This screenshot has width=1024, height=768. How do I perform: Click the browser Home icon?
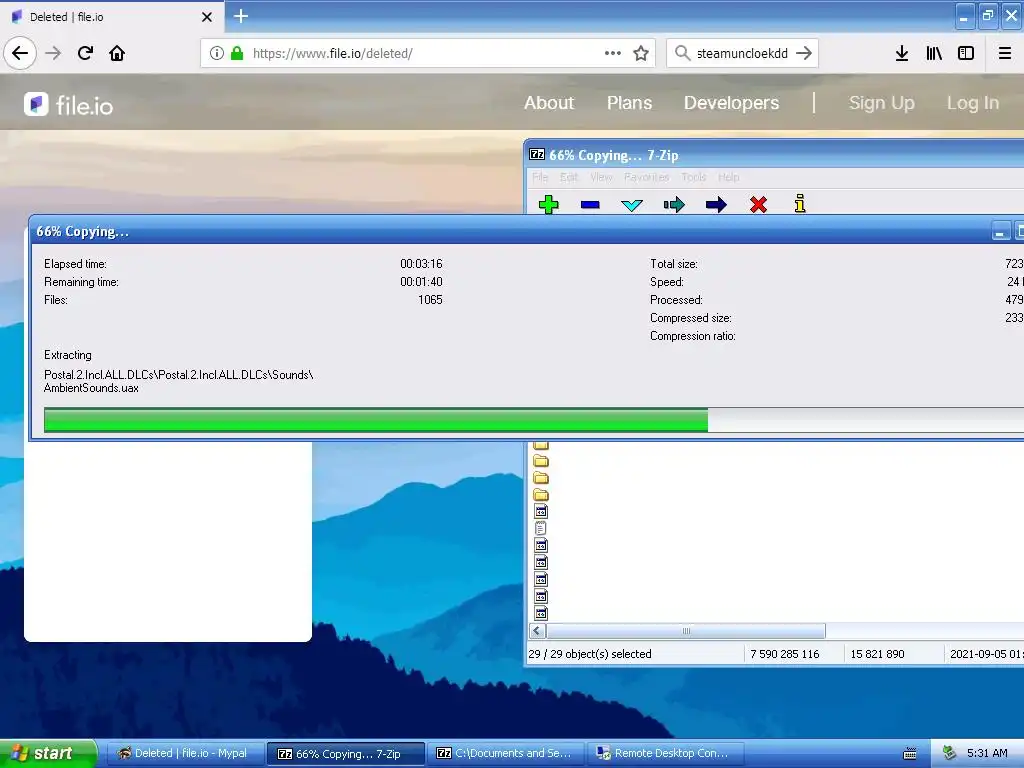(x=117, y=53)
